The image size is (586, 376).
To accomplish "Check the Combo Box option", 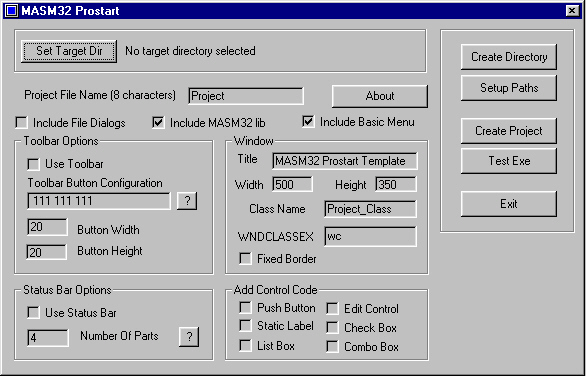I will click(x=332, y=347).
